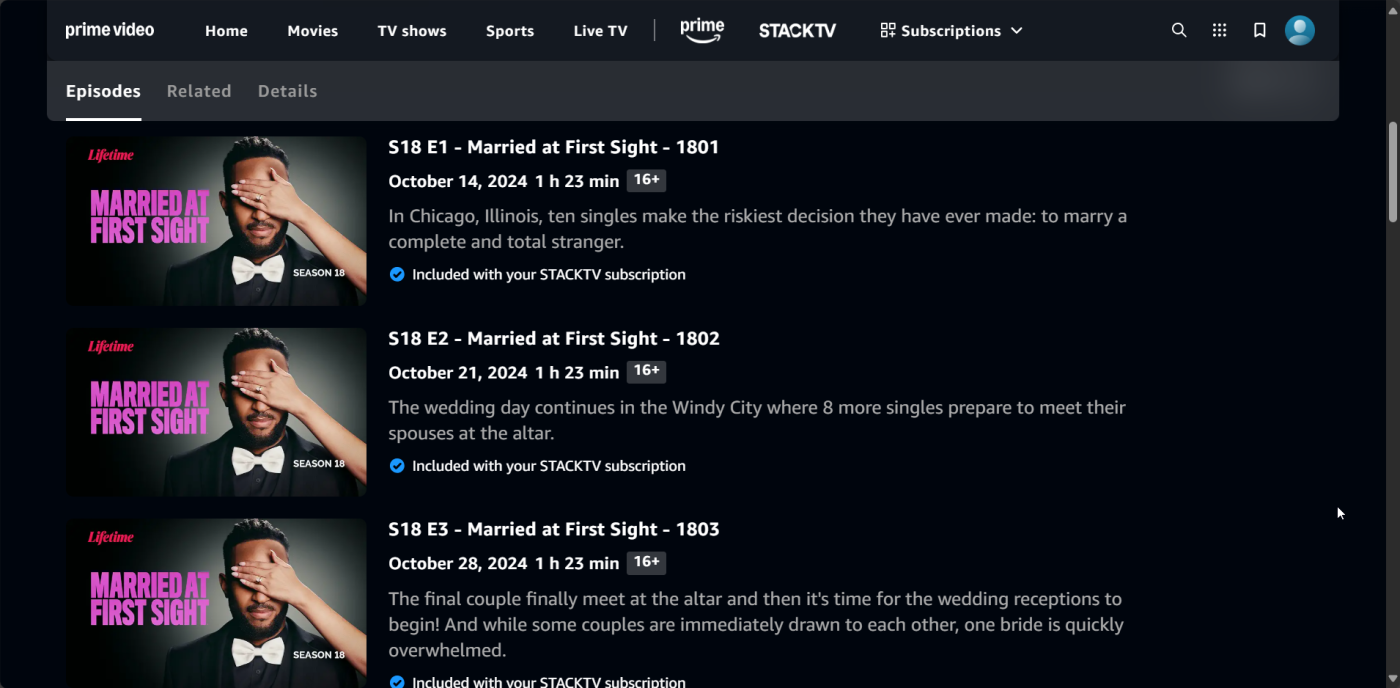Image resolution: width=1400 pixels, height=688 pixels.
Task: Open the STACKTV channel logo
Action: (797, 30)
